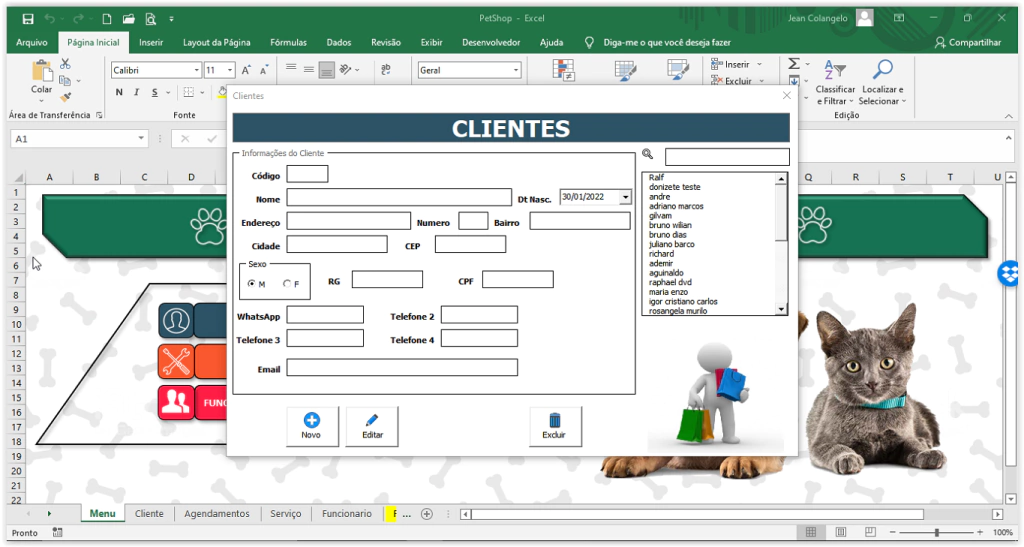1024x547 pixels.
Task: Click the Novo button with plus icon
Action: pyautogui.click(x=311, y=426)
